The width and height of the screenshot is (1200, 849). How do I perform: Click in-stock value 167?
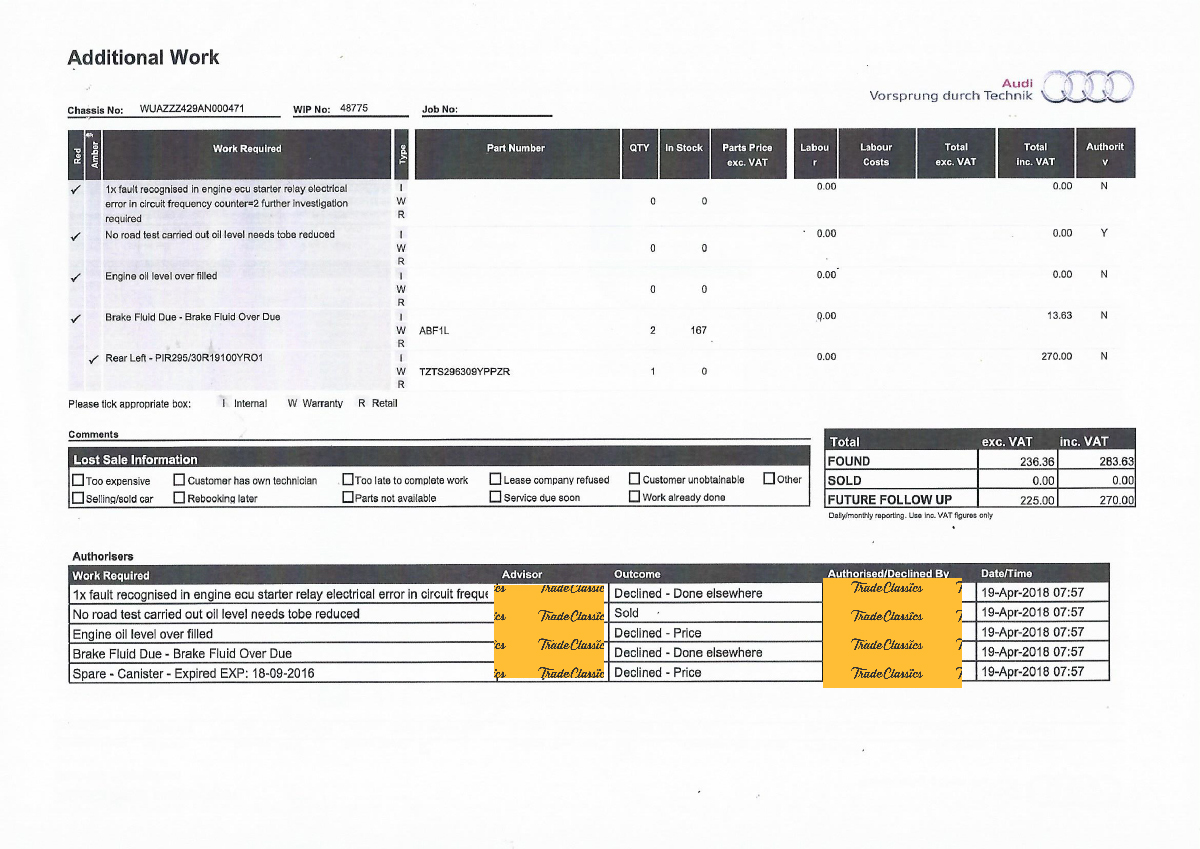[699, 330]
